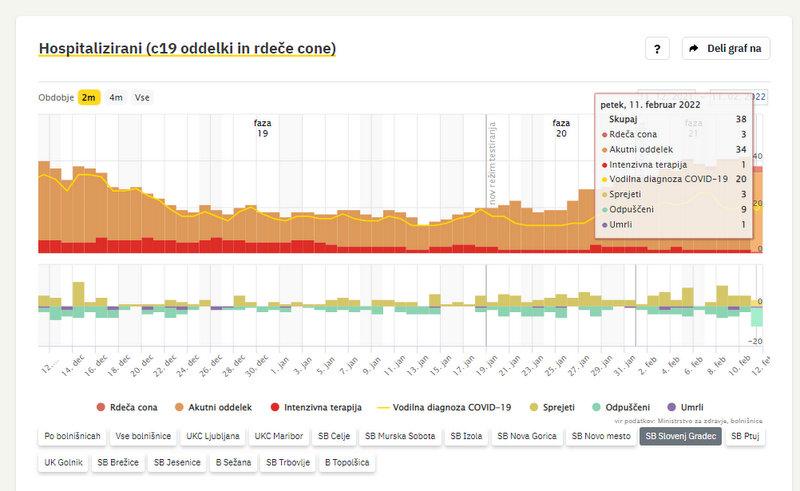Choose UKC Ljubljana hospital
Image resolution: width=800 pixels, height=491 pixels.
click(x=211, y=436)
